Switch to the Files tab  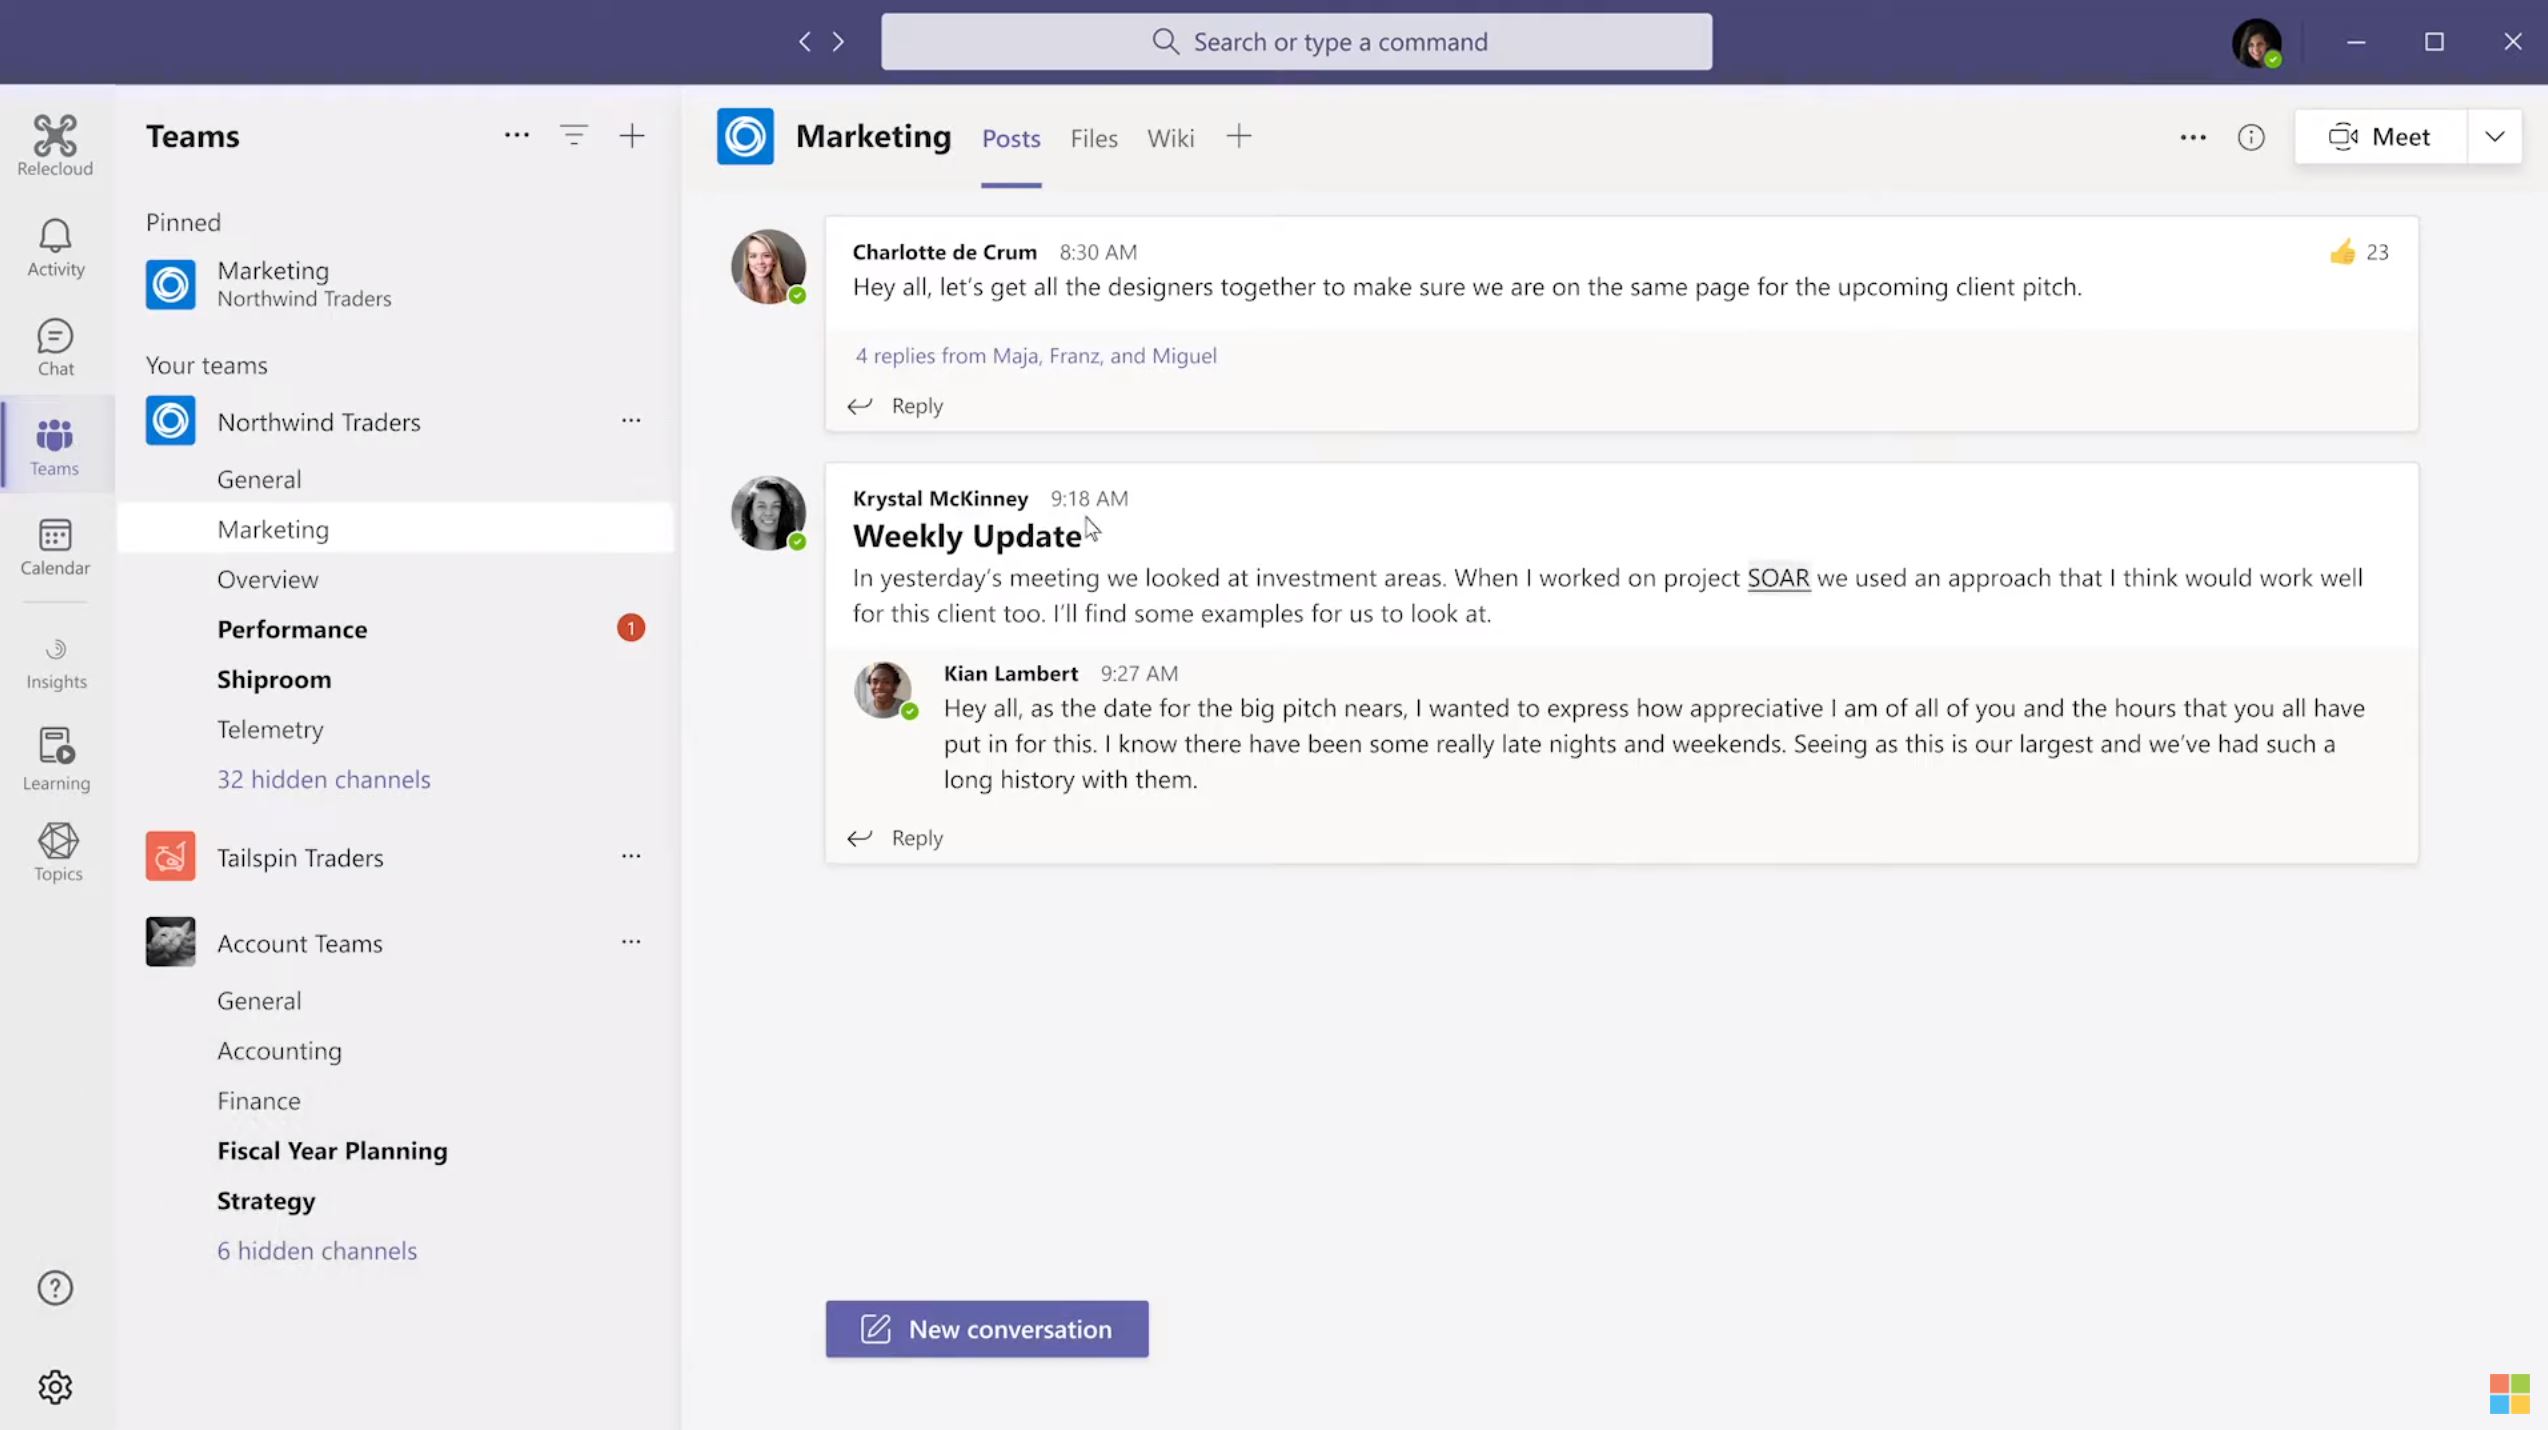tap(1094, 138)
